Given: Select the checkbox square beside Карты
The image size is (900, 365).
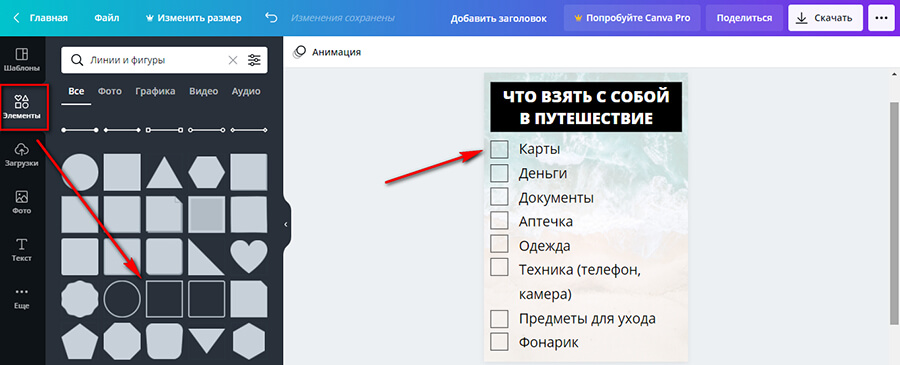Looking at the screenshot, I should (x=499, y=149).
